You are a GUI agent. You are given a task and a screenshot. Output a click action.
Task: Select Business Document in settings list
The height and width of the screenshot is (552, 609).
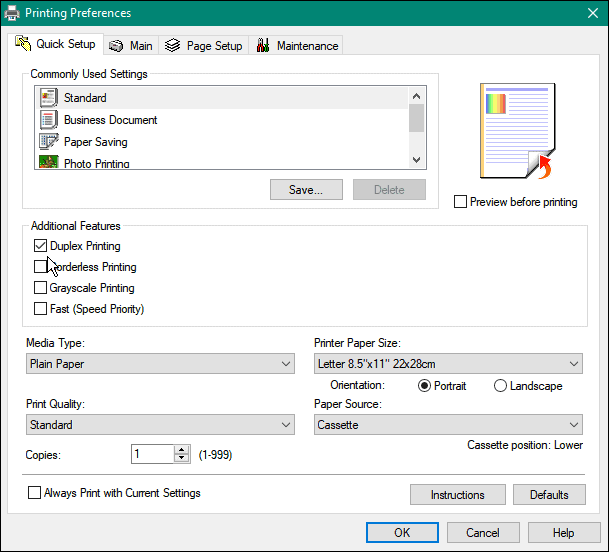tap(222, 120)
